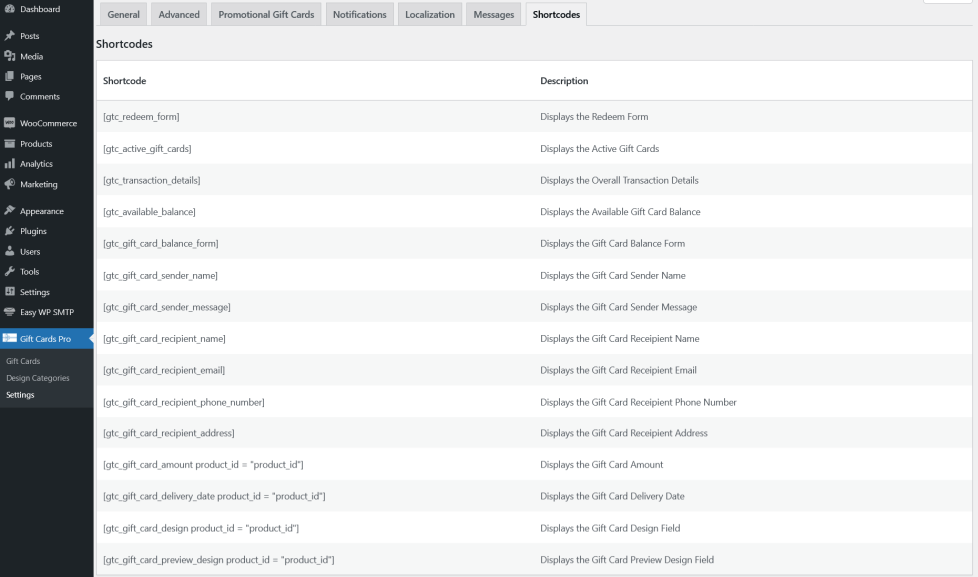Image resolution: width=978 pixels, height=577 pixels.
Task: Open the Advanced tab
Action: pyautogui.click(x=179, y=14)
